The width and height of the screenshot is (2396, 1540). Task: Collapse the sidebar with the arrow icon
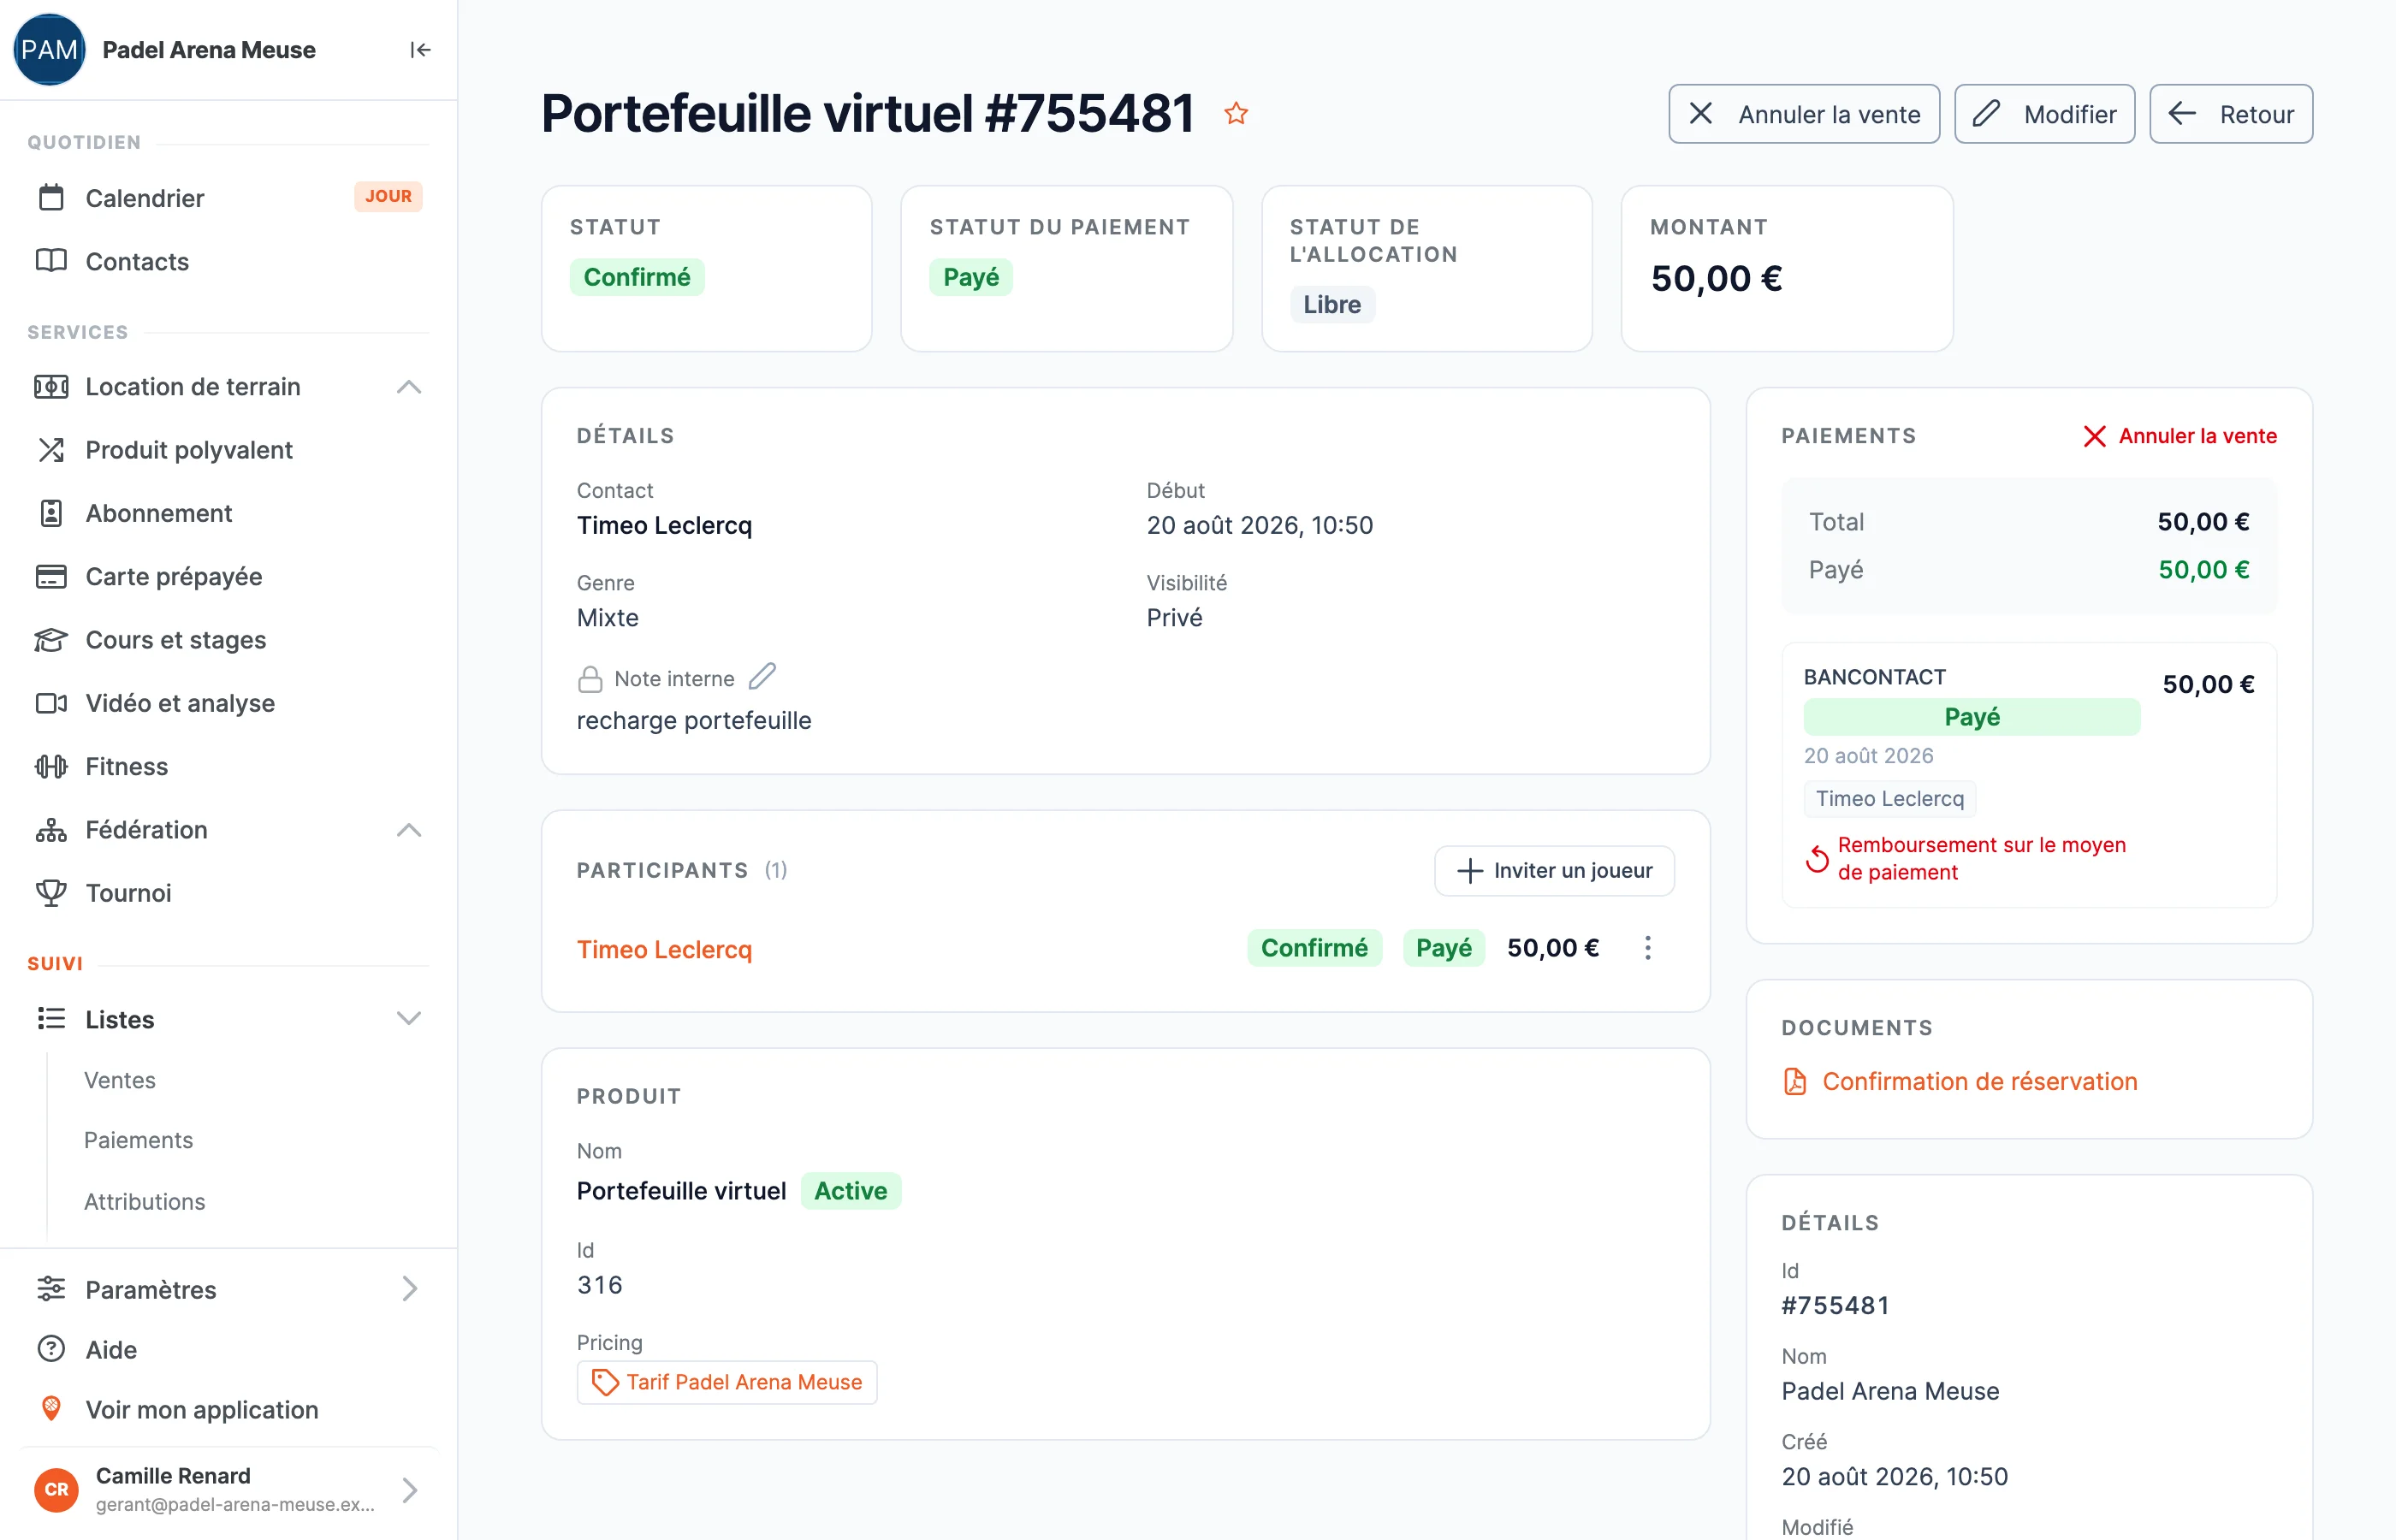point(420,50)
